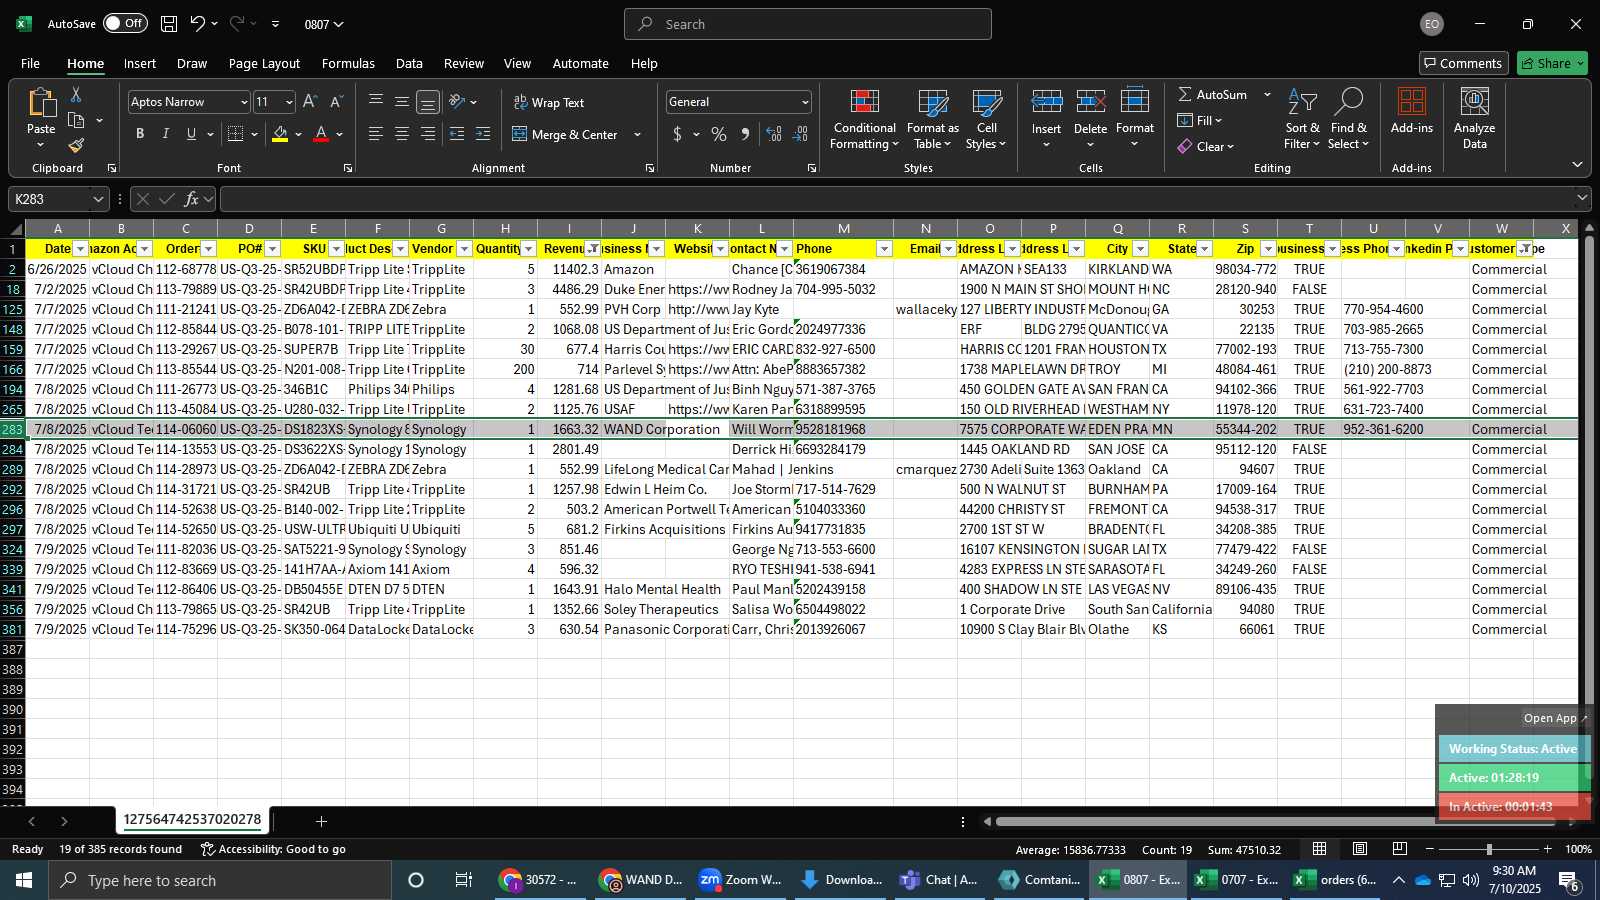
Task: Toggle underline formatting
Action: tap(191, 134)
